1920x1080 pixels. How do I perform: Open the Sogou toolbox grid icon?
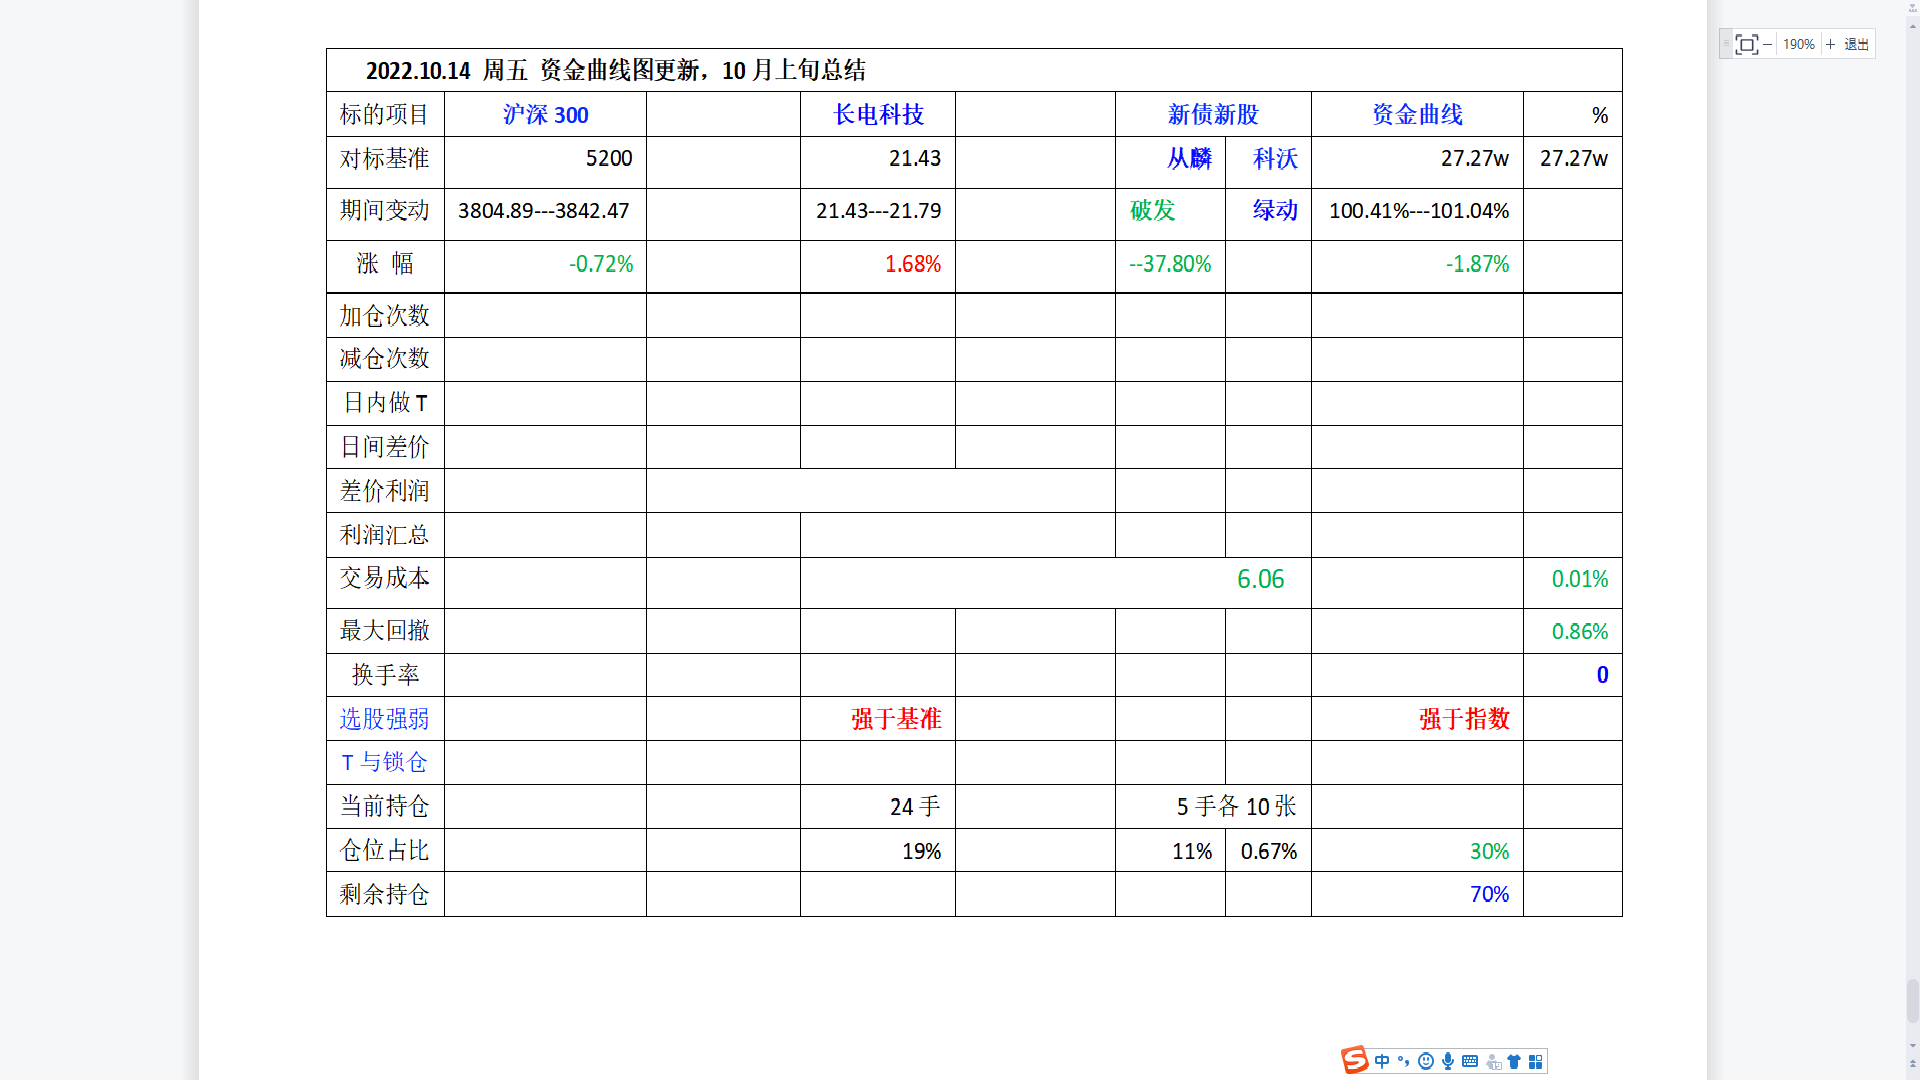pyautogui.click(x=1536, y=1060)
